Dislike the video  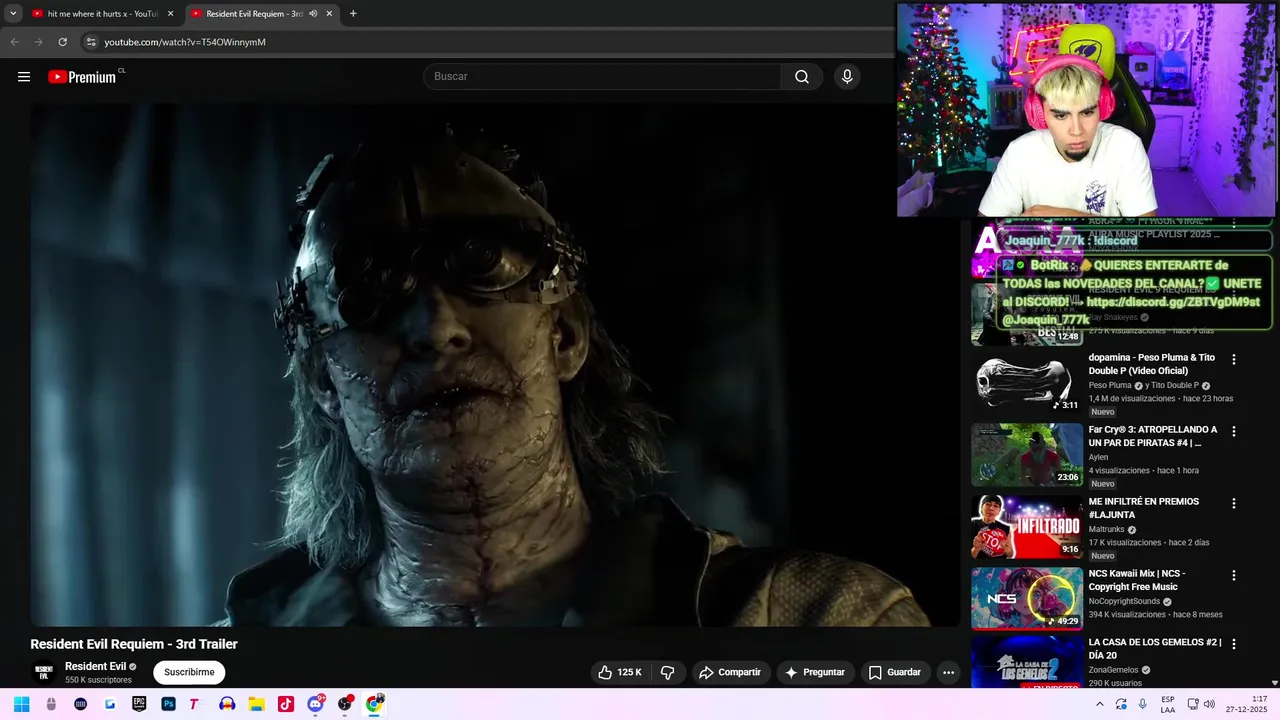click(668, 672)
